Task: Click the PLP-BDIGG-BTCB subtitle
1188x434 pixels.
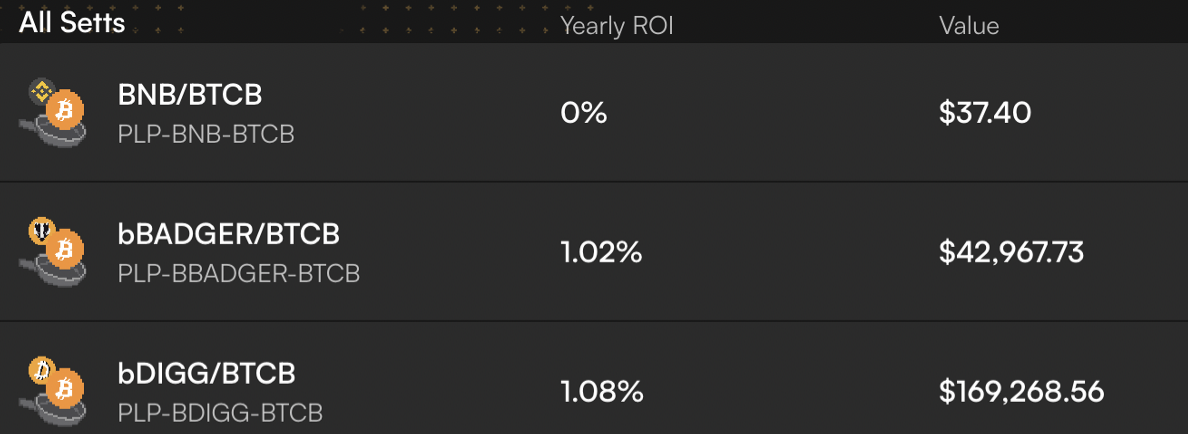Action: point(220,413)
